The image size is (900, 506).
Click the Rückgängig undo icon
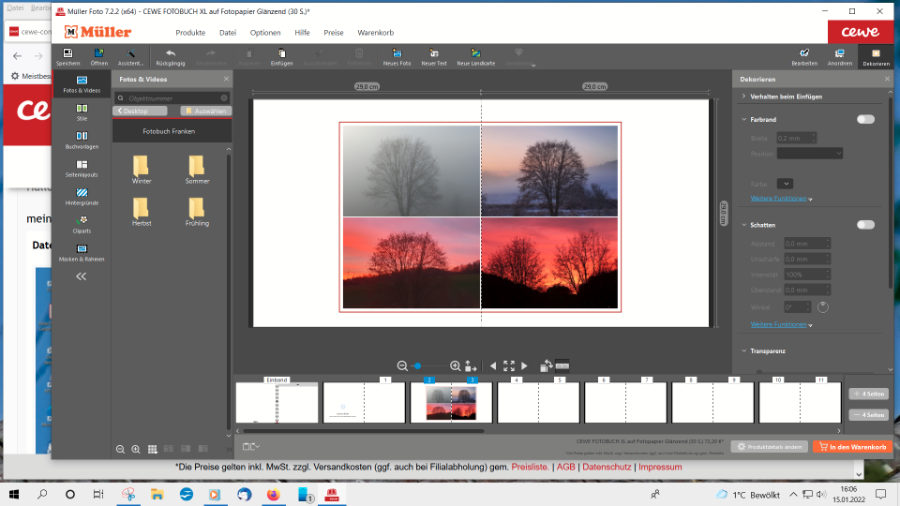point(171,56)
